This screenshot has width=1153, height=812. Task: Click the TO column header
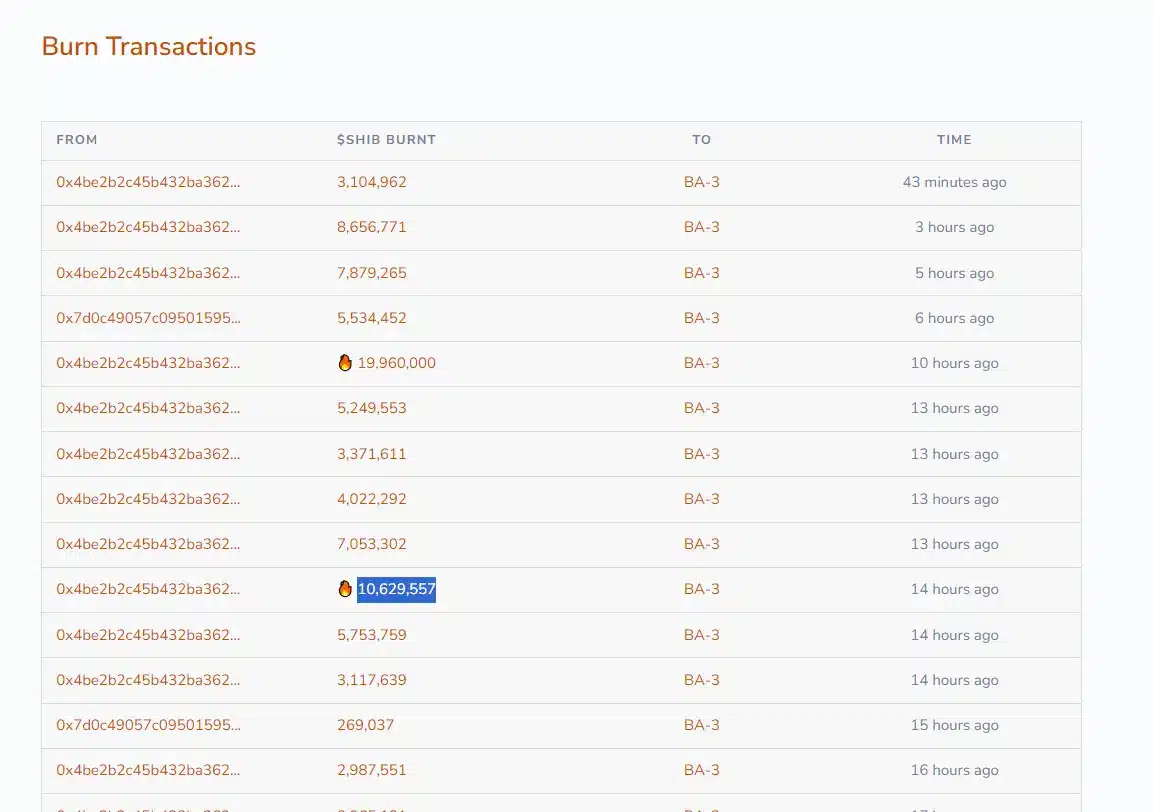pos(702,140)
